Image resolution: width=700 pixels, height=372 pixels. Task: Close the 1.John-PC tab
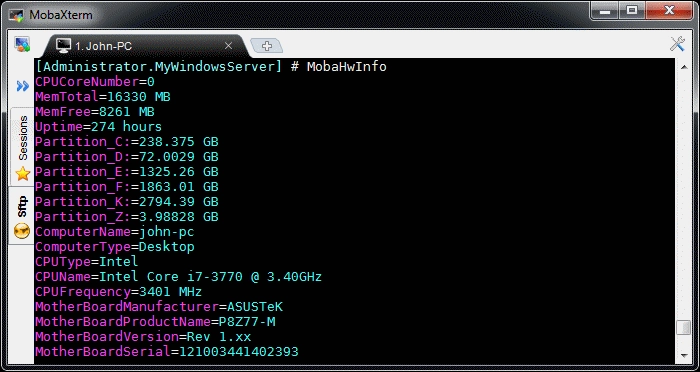(x=228, y=46)
